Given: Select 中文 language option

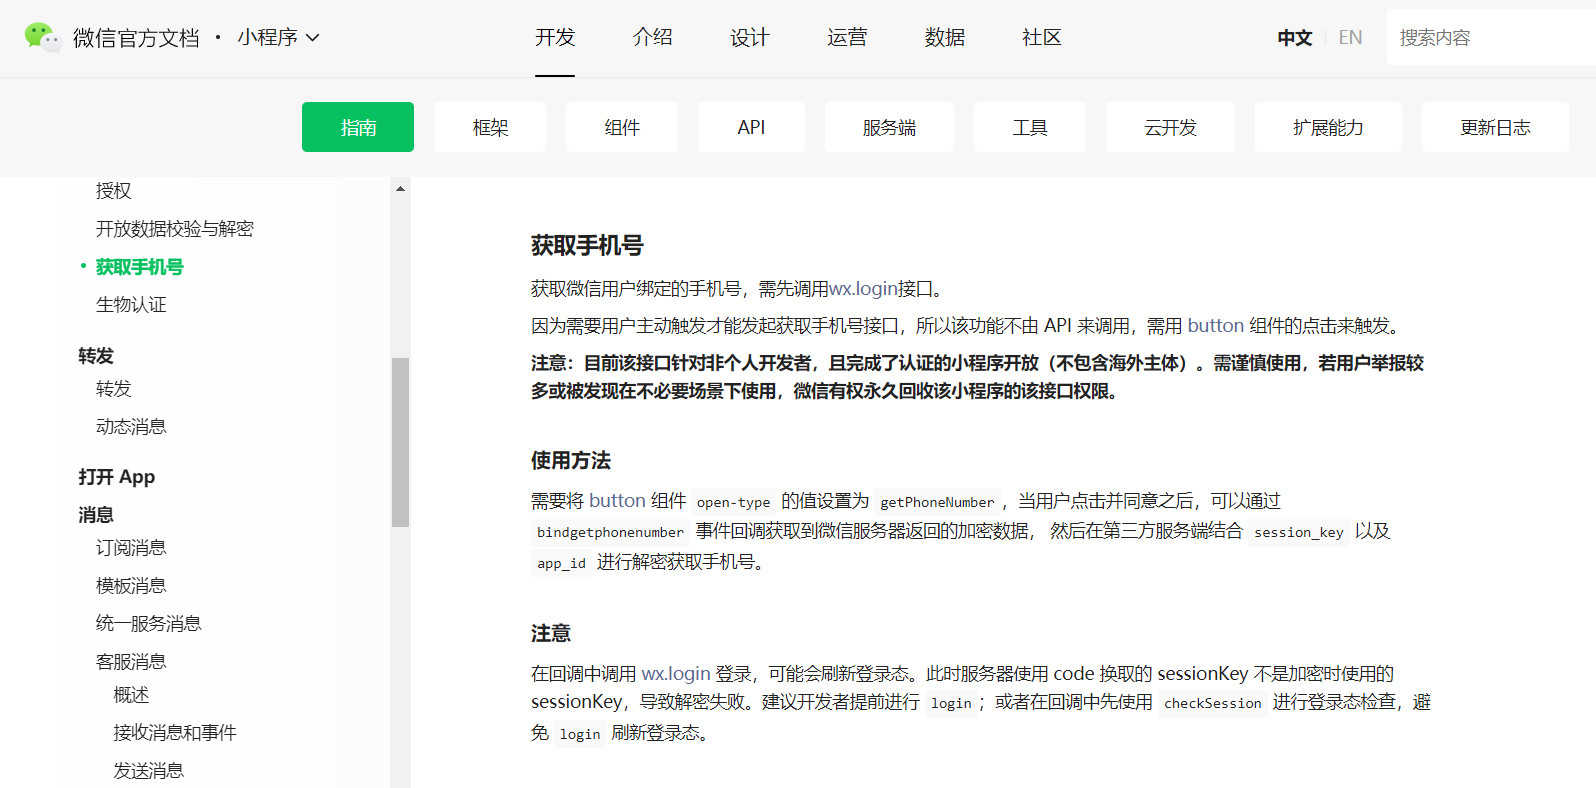Looking at the screenshot, I should click(x=1294, y=38).
